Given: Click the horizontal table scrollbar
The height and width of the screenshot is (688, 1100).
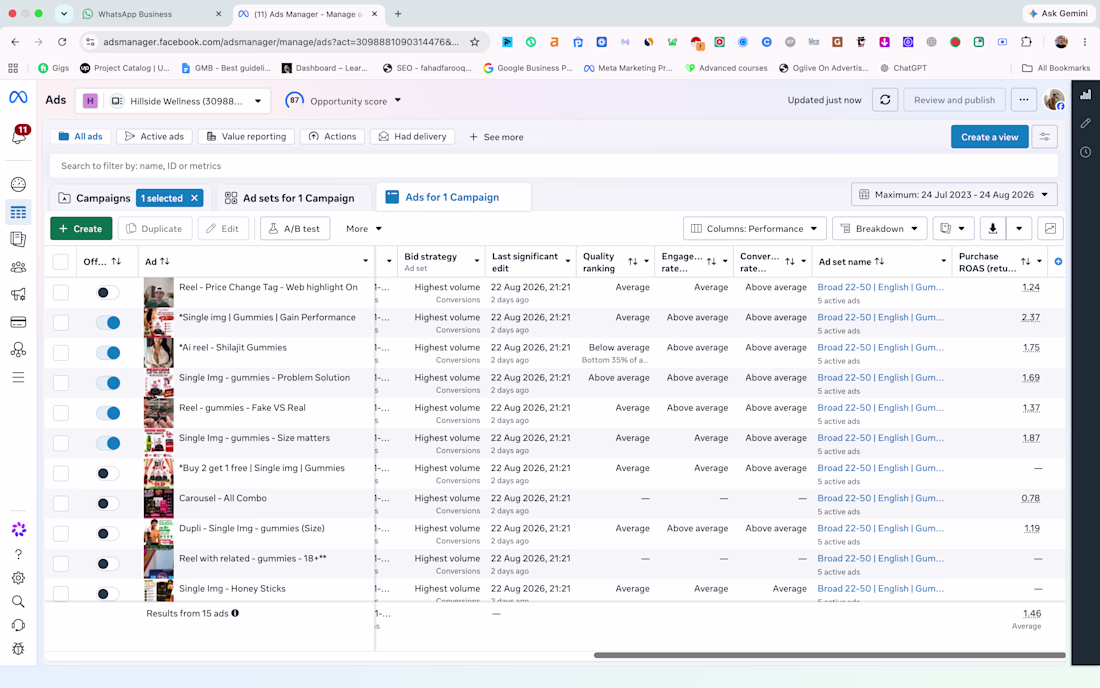Looking at the screenshot, I should pos(829,655).
